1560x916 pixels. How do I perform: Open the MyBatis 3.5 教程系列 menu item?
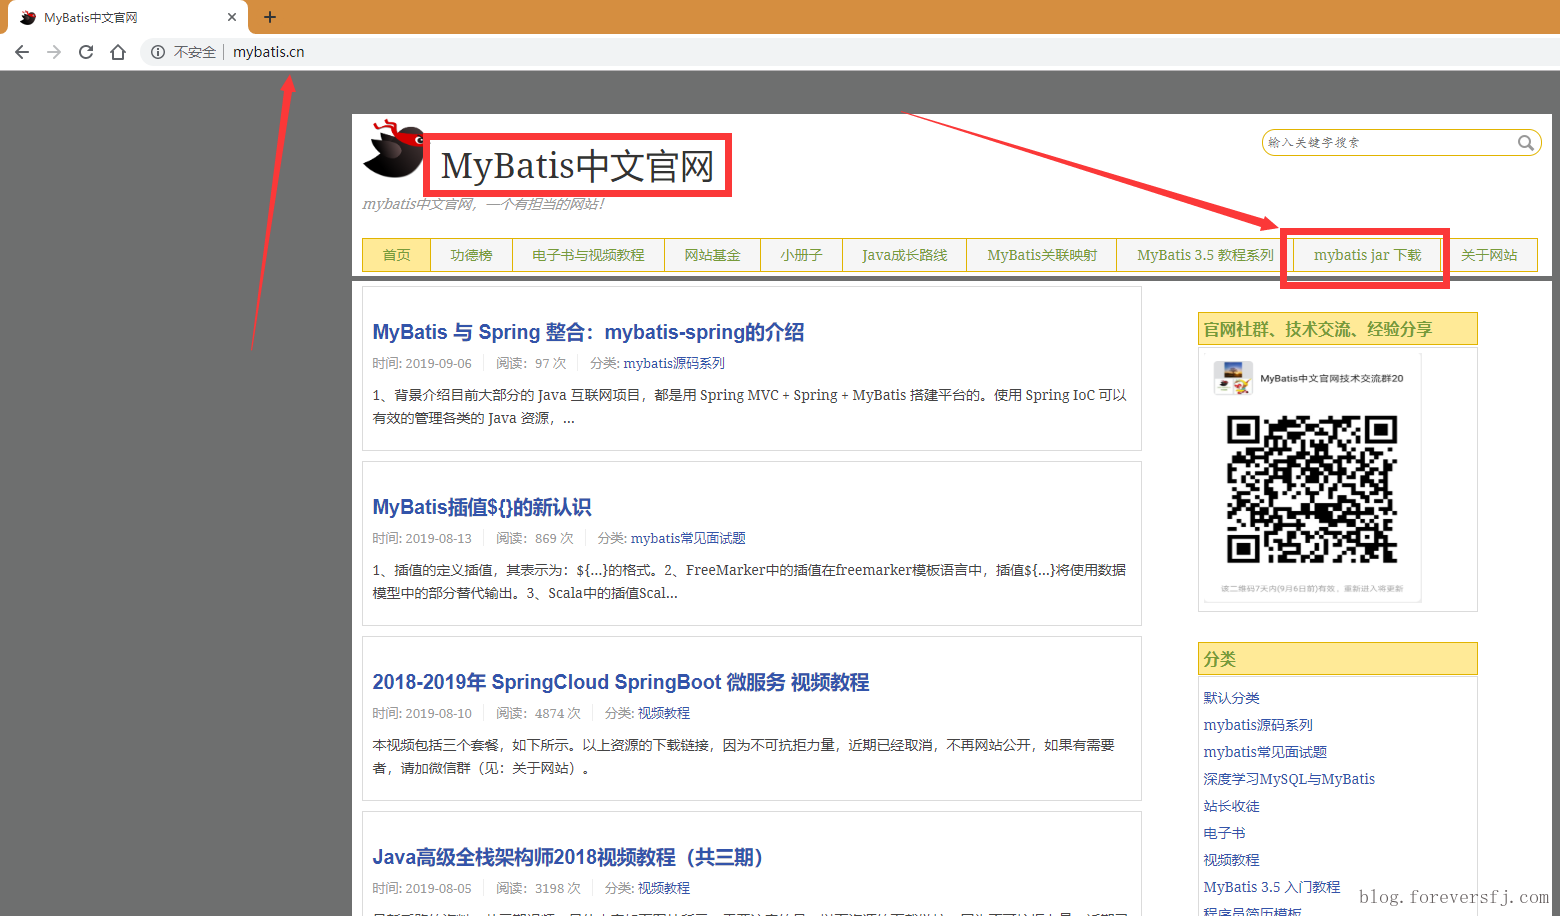(x=1205, y=255)
